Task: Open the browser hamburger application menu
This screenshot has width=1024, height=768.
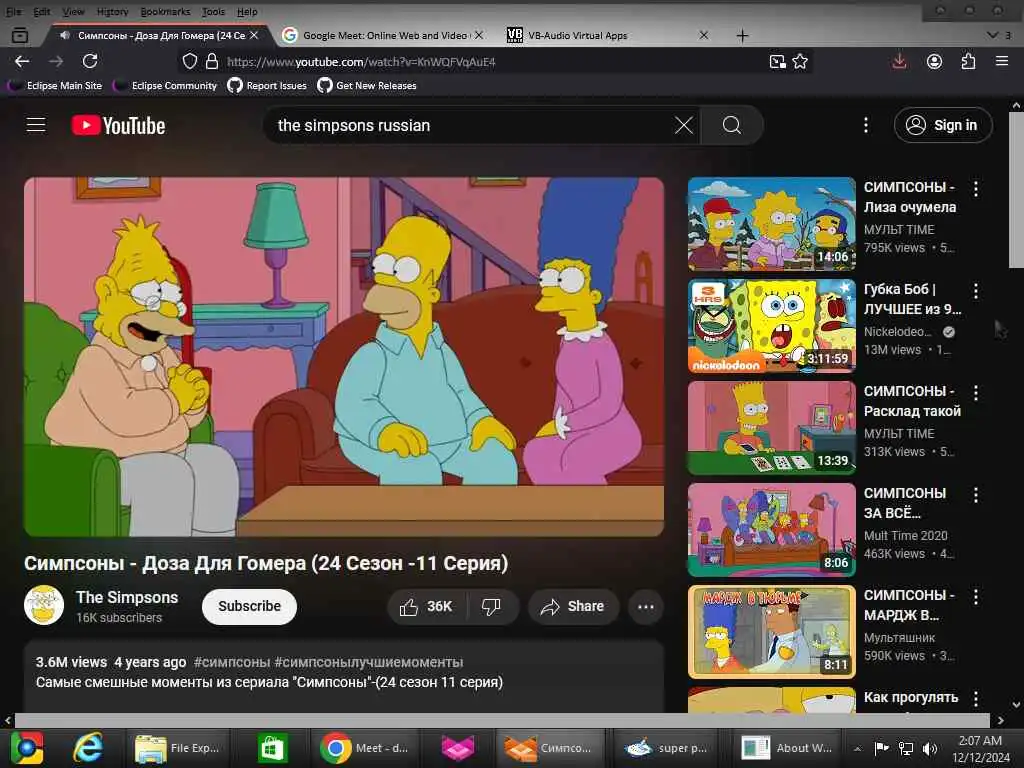Action: (x=1002, y=61)
